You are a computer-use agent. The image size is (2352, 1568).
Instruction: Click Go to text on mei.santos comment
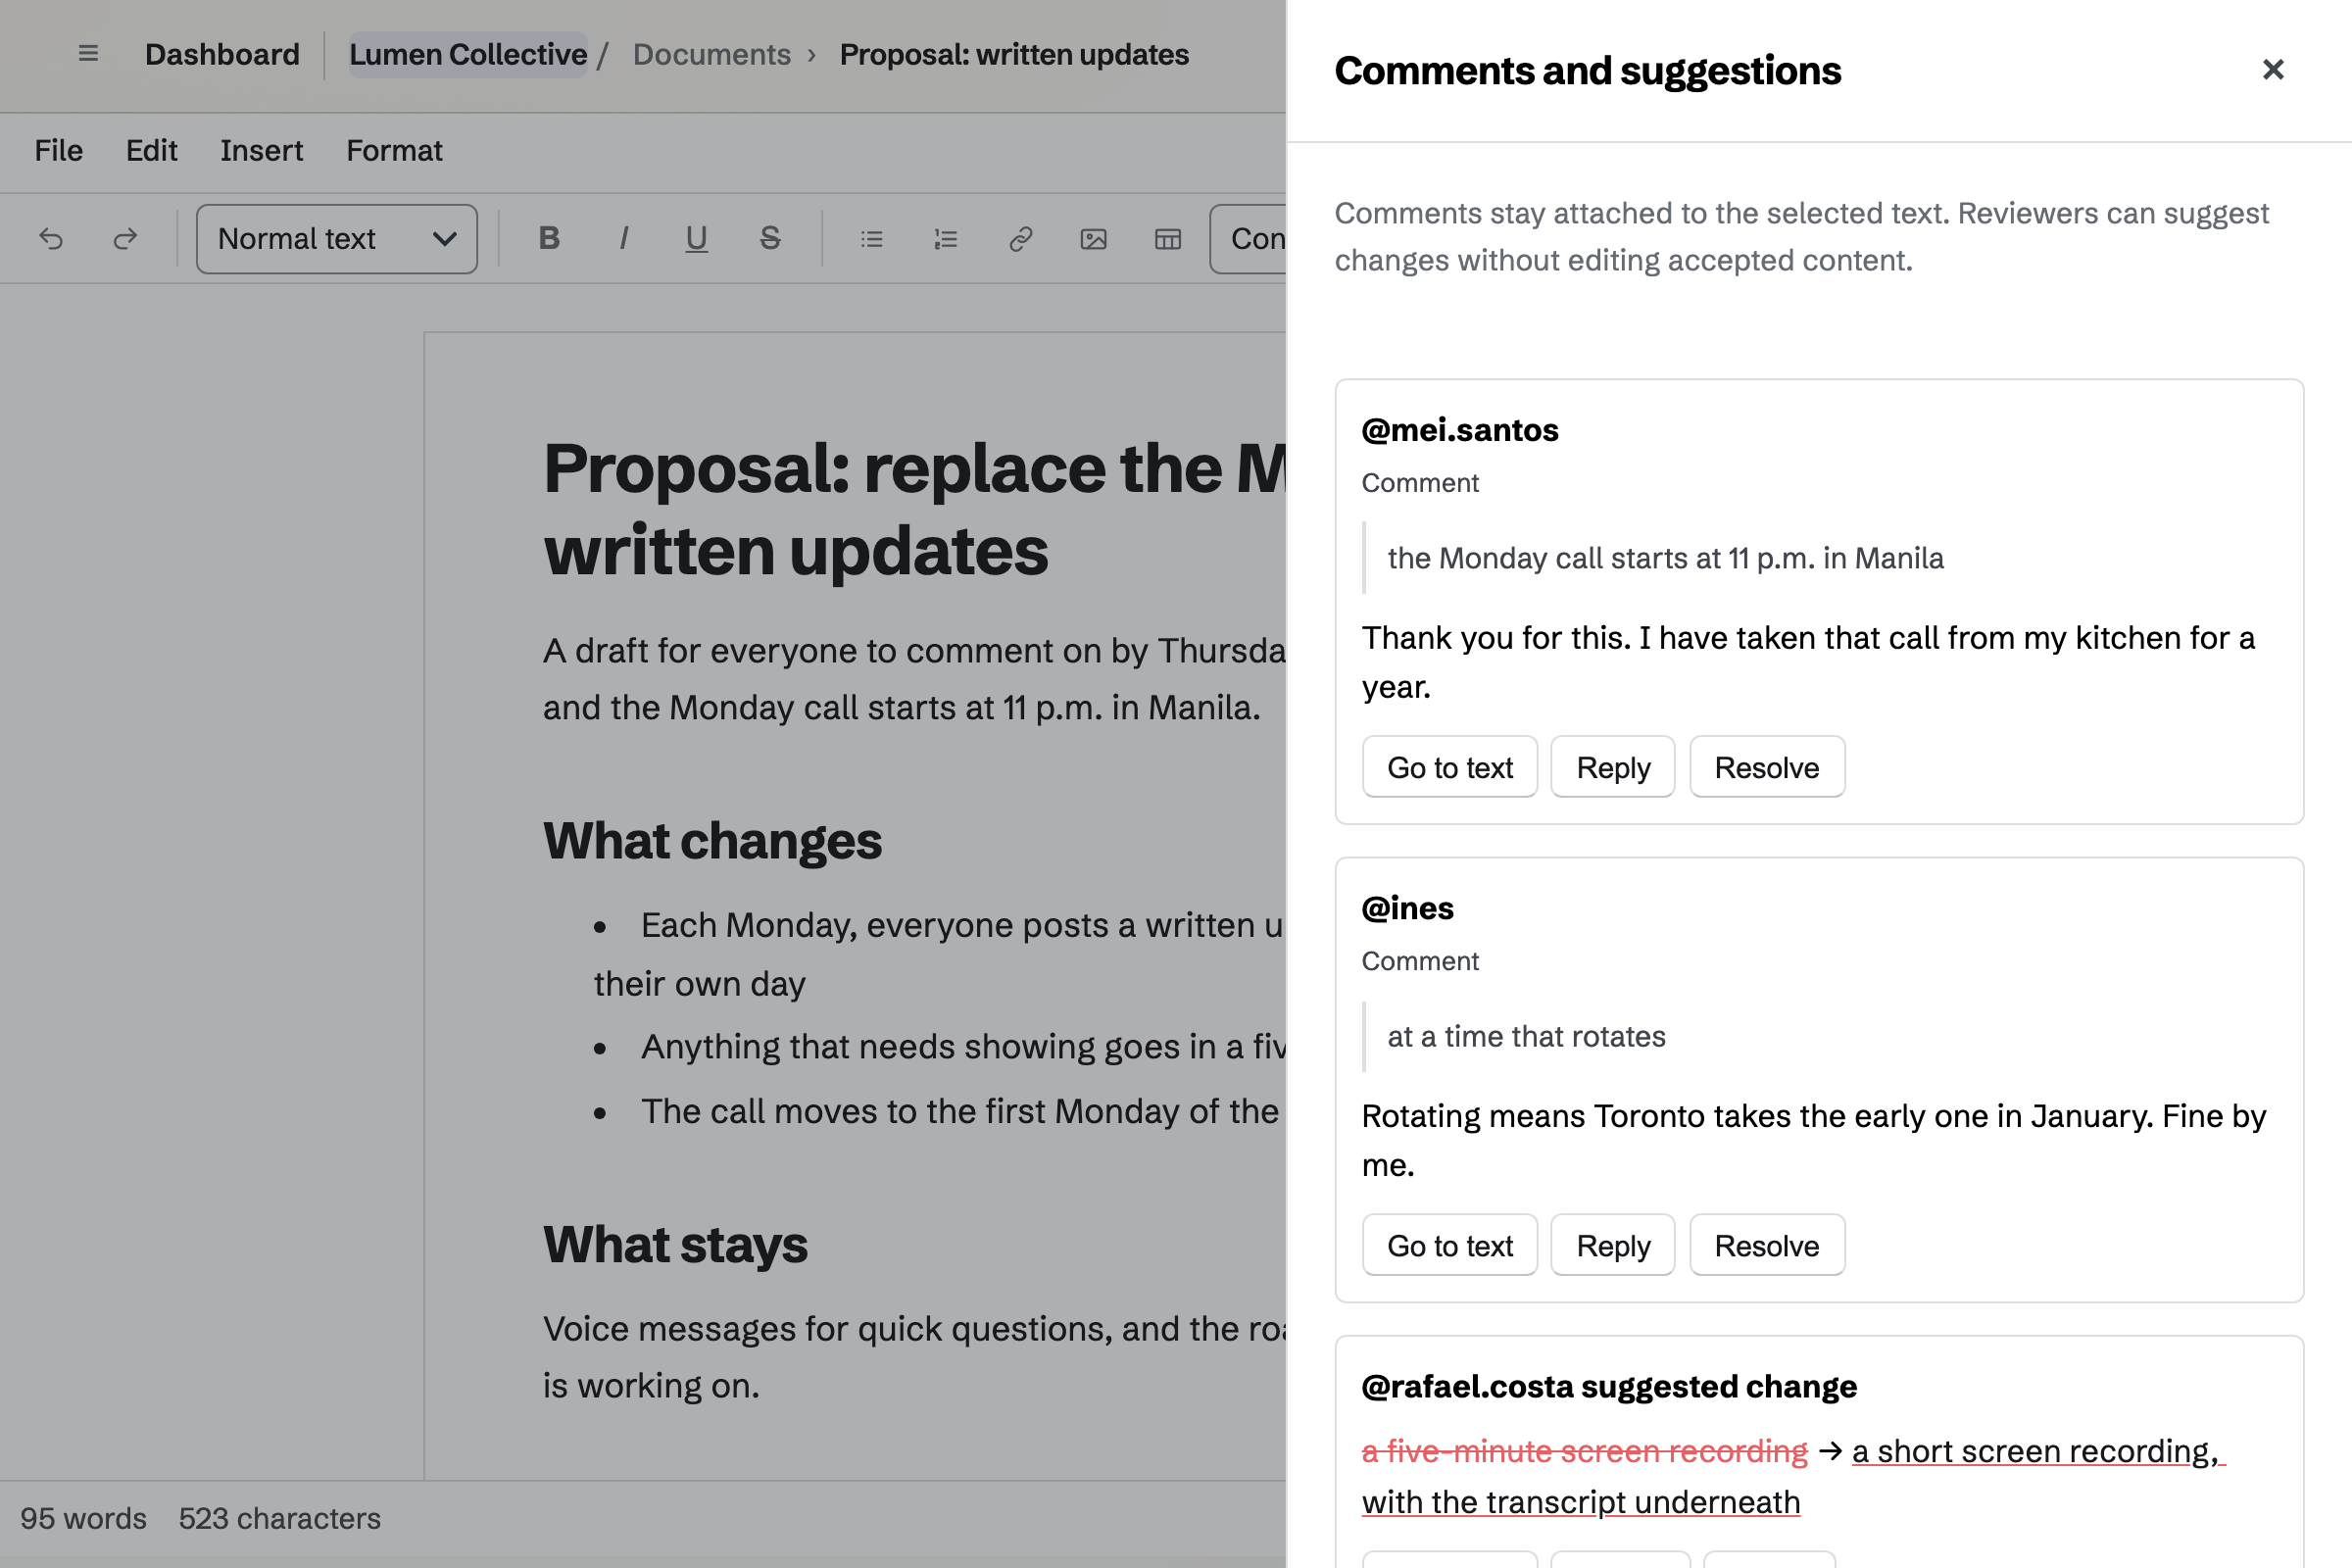point(1450,767)
